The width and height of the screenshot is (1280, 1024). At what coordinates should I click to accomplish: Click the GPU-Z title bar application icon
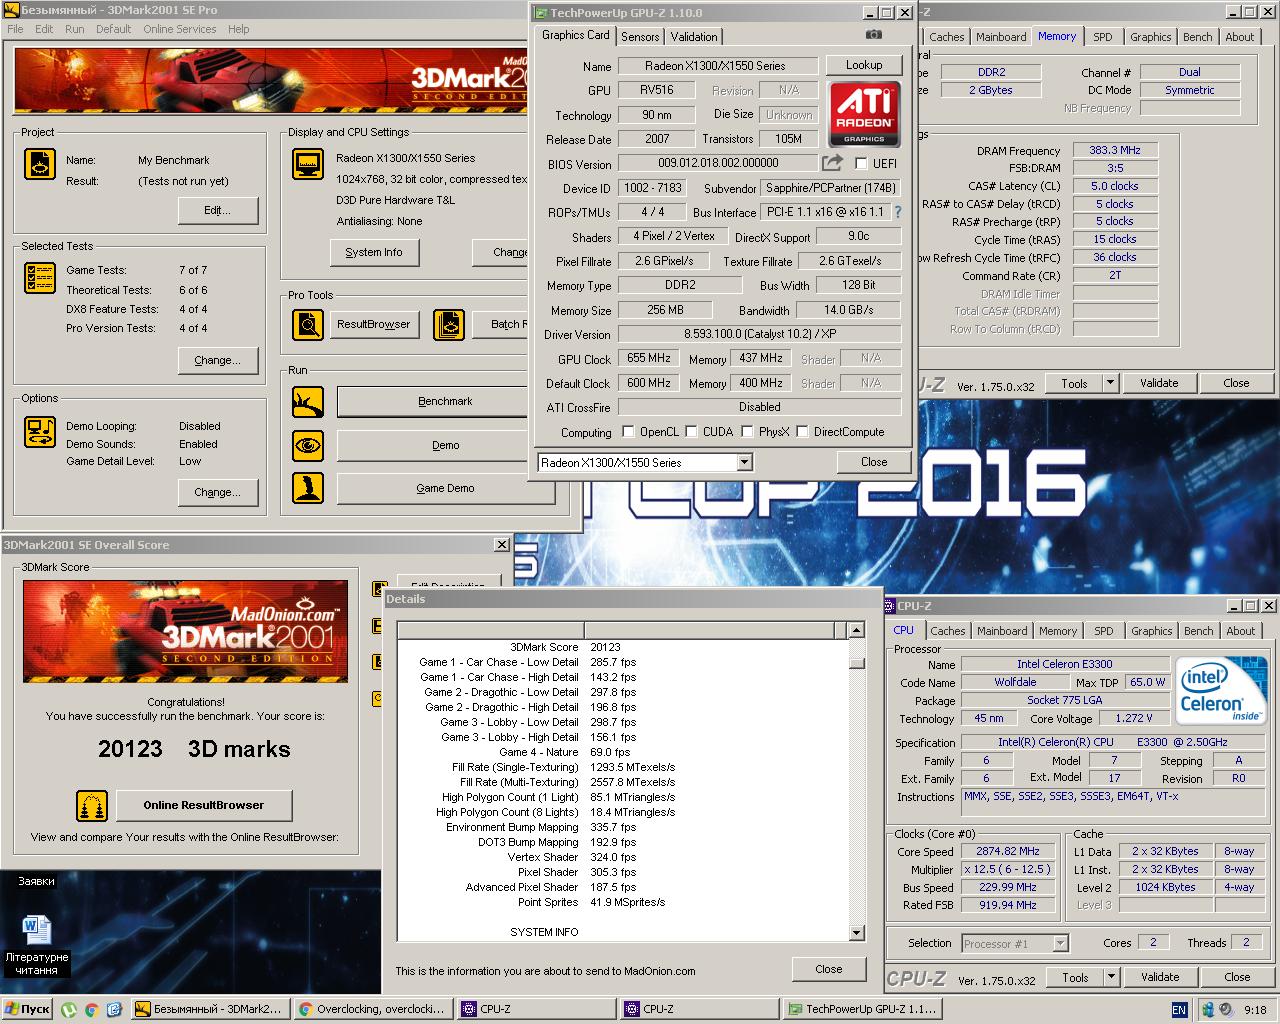point(541,13)
